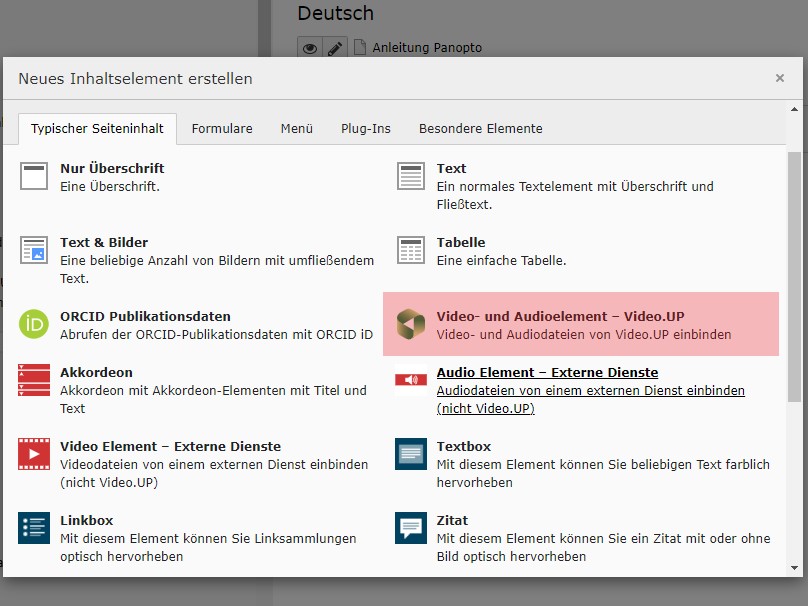Open the Plug-Ins tab
This screenshot has height=606, width=808.
366,128
